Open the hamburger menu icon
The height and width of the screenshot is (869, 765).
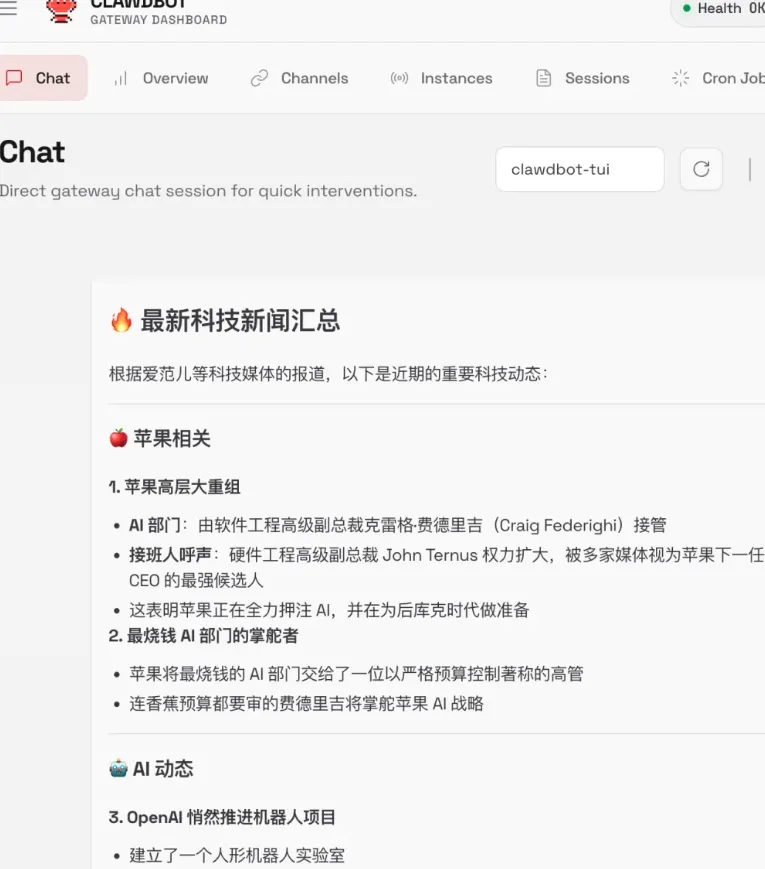(x=8, y=8)
